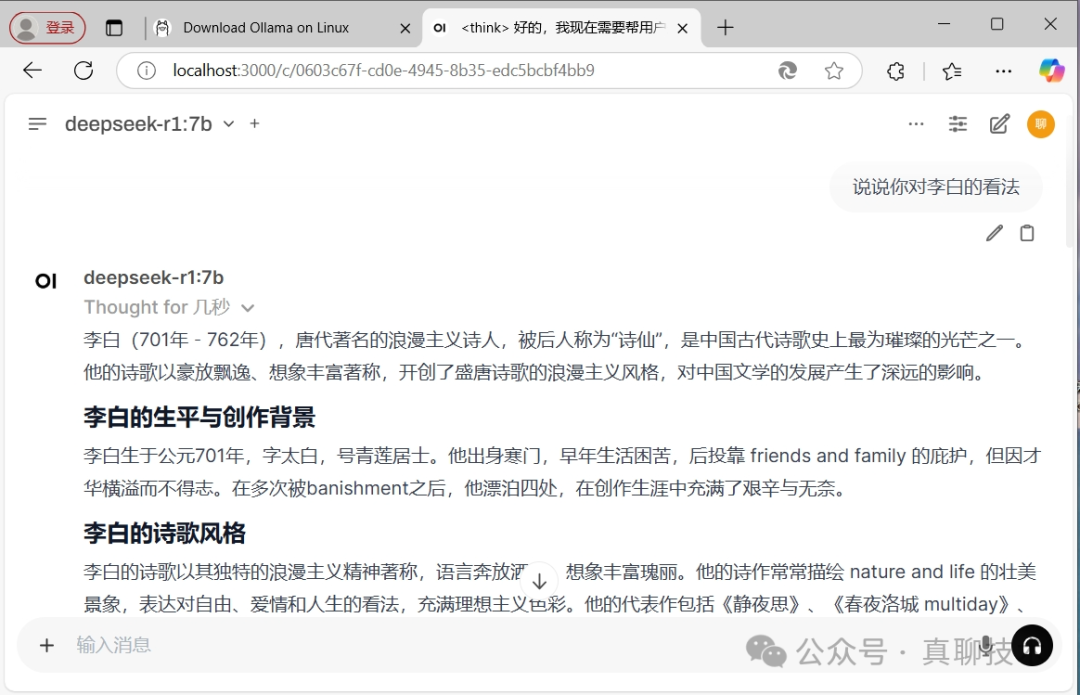View site information icon in address bar
This screenshot has width=1080, height=695.
tap(146, 70)
